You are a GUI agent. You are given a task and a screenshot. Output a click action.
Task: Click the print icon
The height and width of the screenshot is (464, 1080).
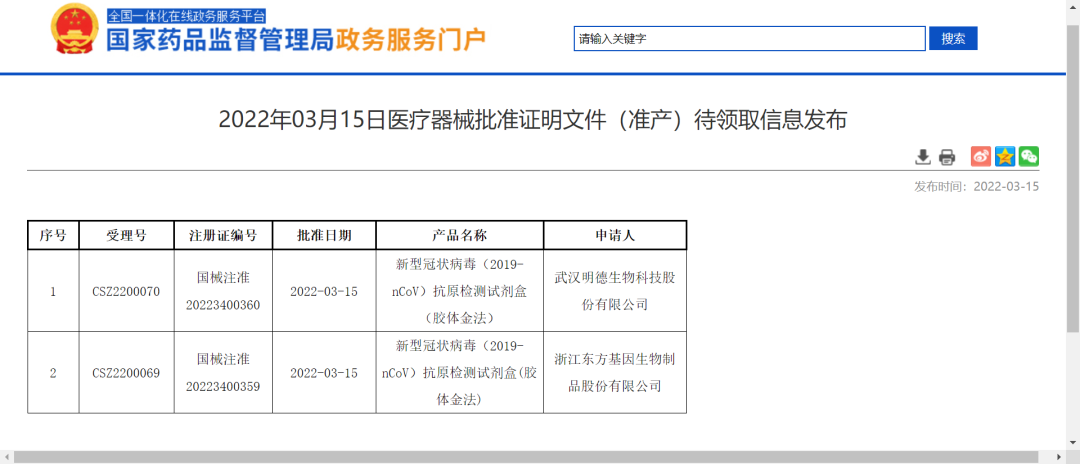pyautogui.click(x=947, y=157)
